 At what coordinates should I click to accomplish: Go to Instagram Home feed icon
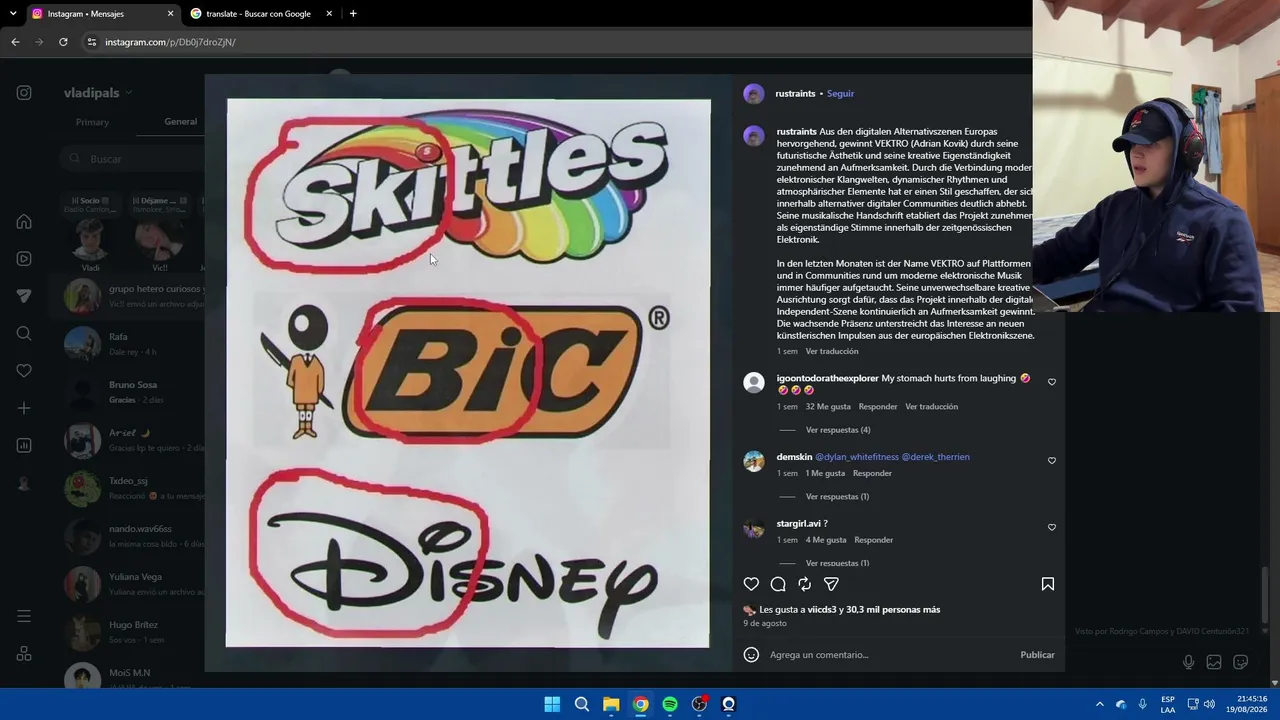coord(24,221)
